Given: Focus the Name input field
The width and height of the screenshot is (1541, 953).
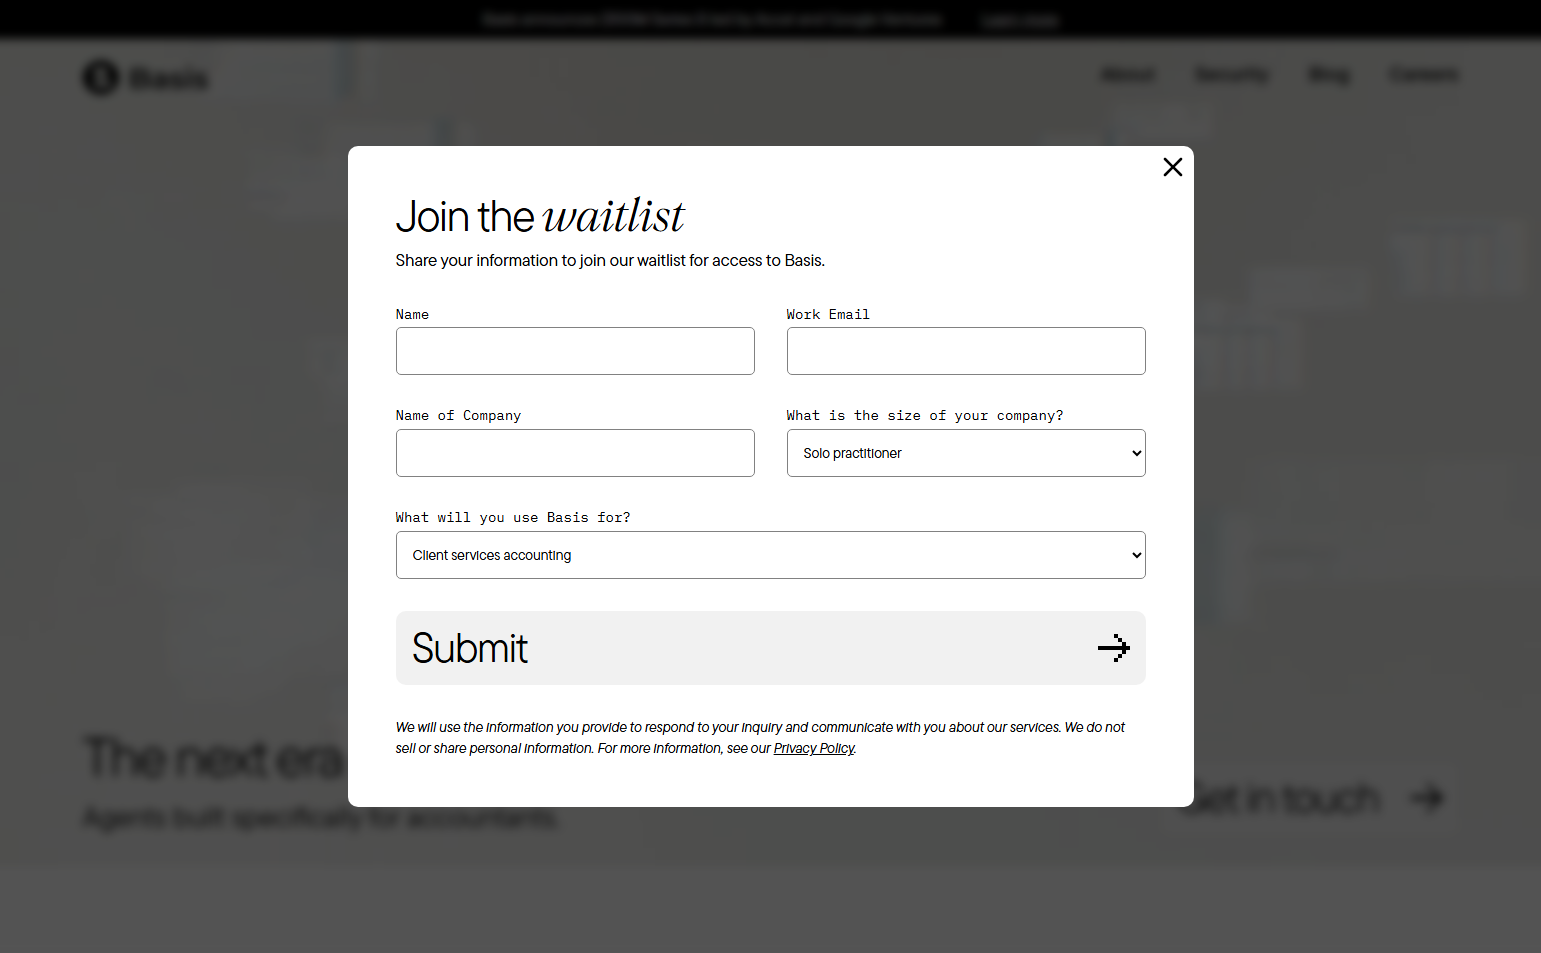Looking at the screenshot, I should 575,351.
